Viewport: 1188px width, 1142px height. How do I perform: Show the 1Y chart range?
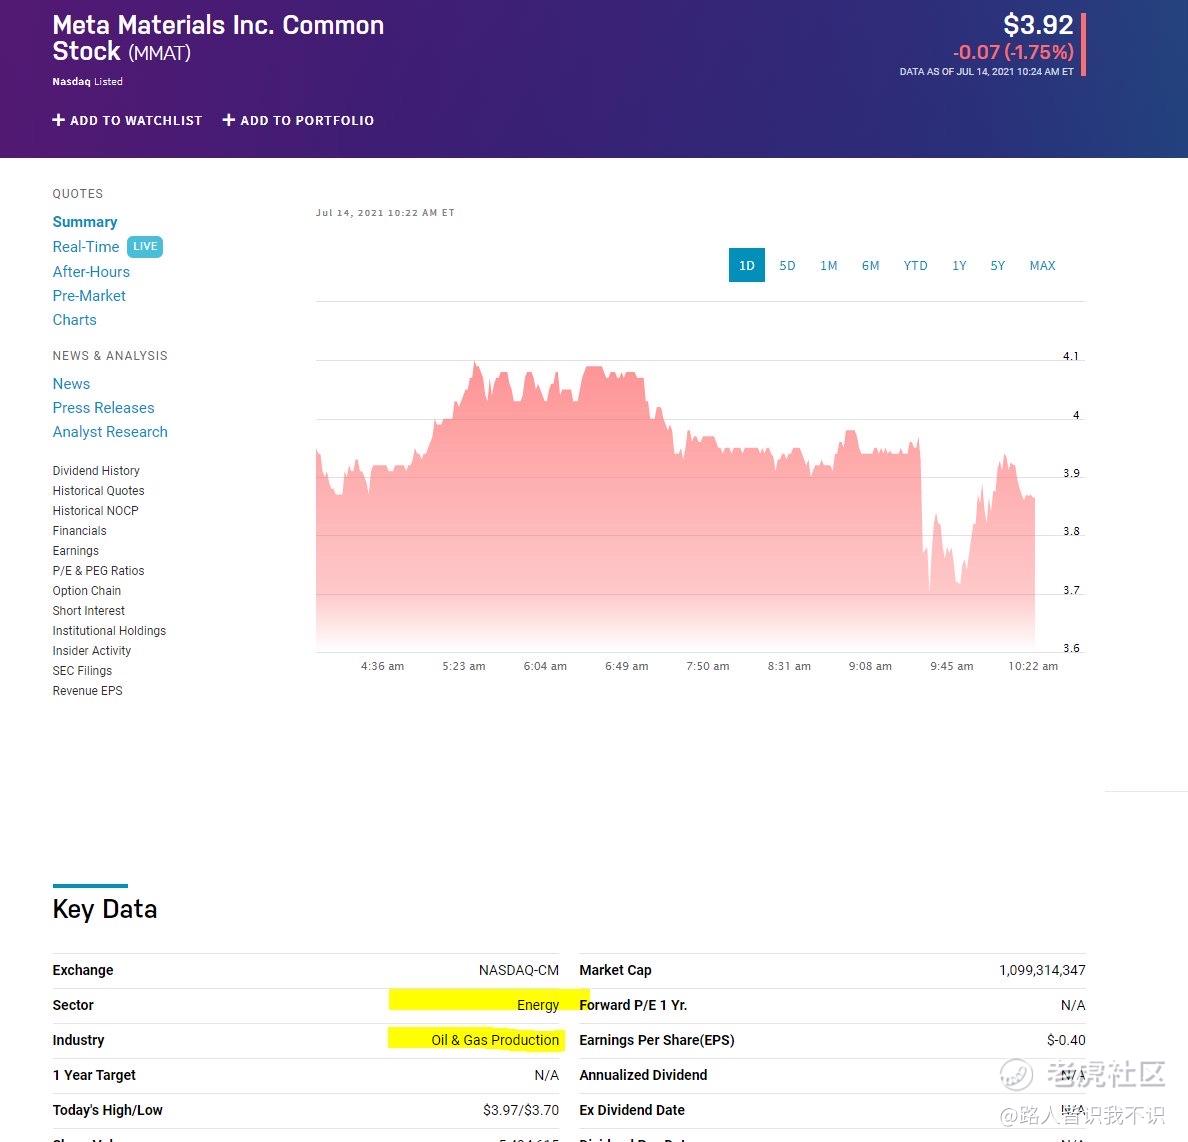pos(959,265)
